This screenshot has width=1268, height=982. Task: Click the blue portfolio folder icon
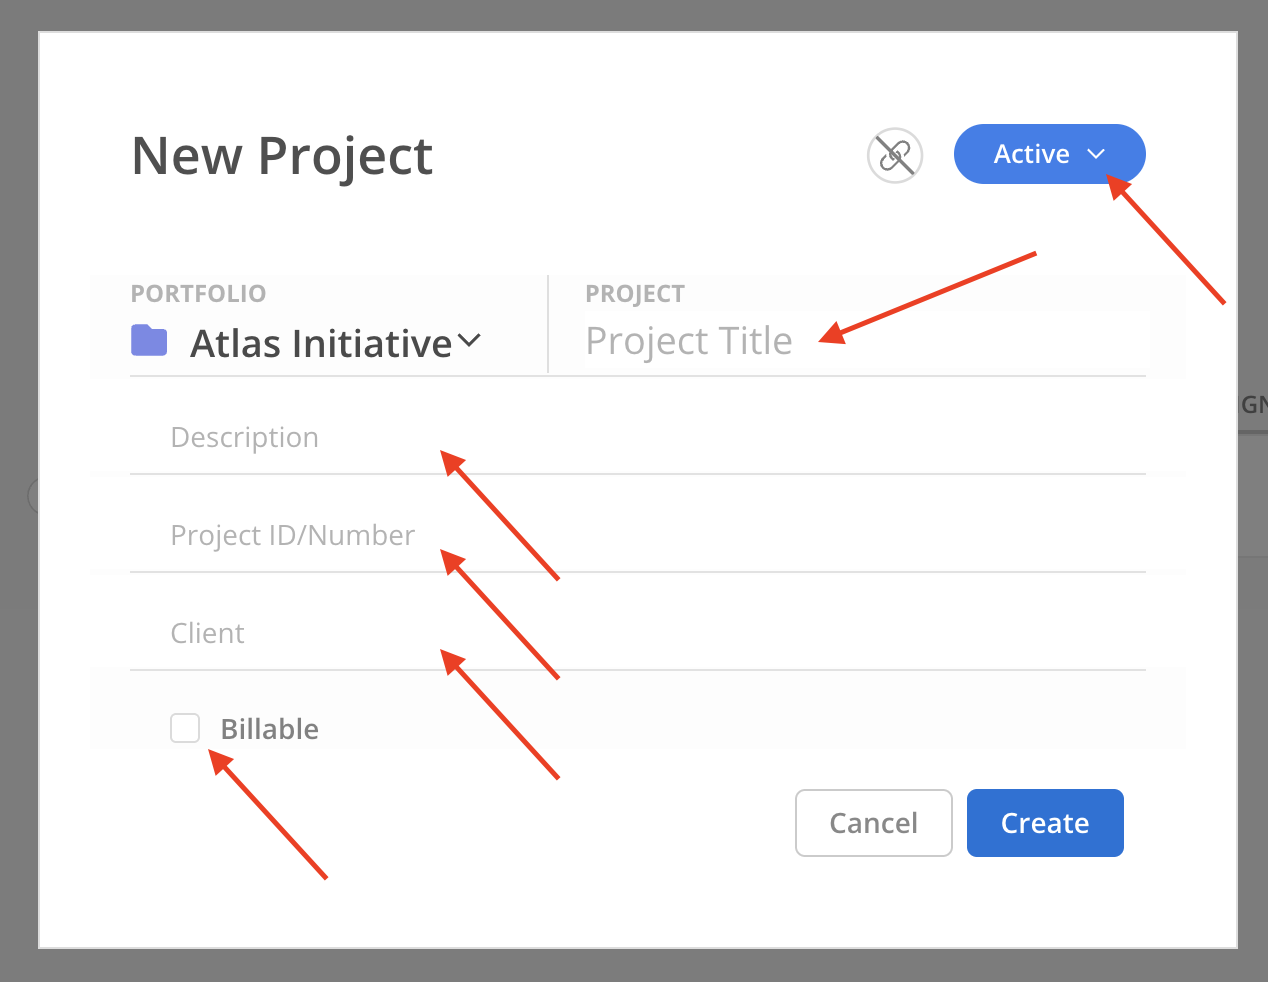(x=149, y=341)
